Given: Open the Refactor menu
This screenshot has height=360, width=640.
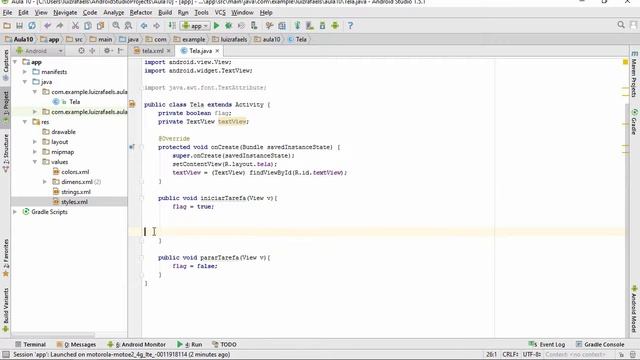Looking at the screenshot, I should (141, 13).
